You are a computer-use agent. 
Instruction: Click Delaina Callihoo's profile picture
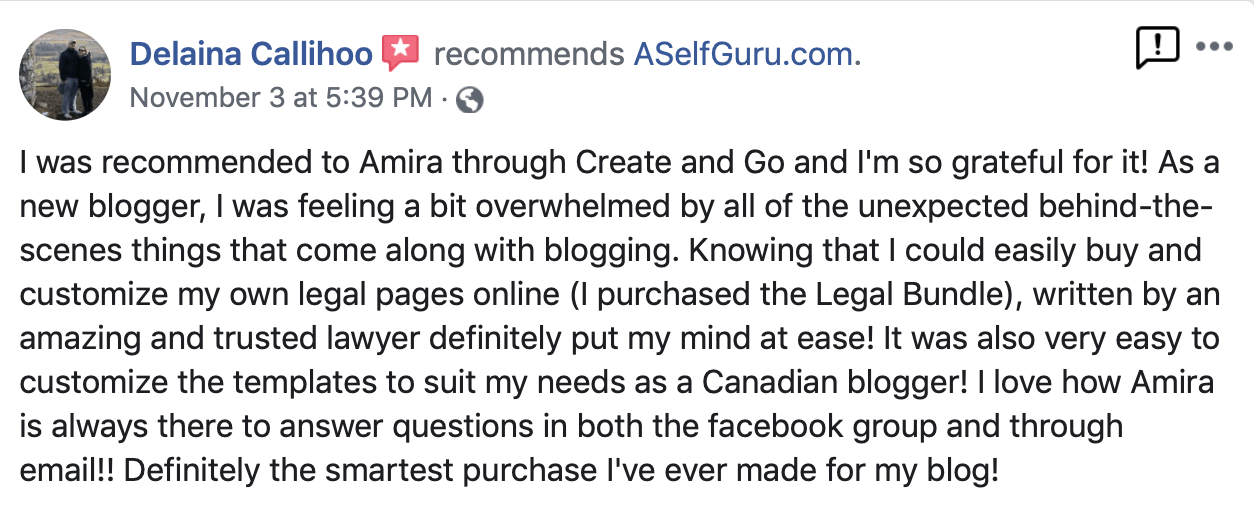tap(65, 75)
